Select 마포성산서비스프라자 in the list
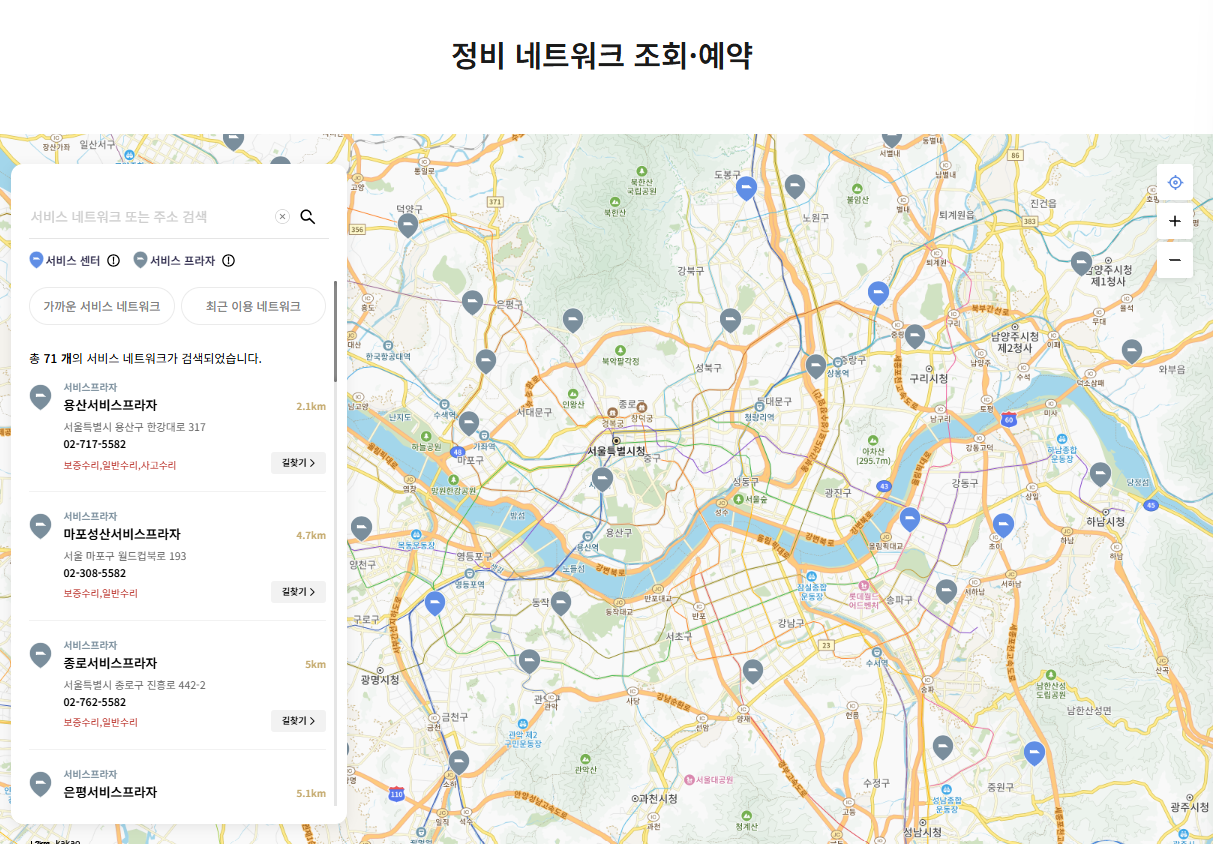 click(122, 535)
